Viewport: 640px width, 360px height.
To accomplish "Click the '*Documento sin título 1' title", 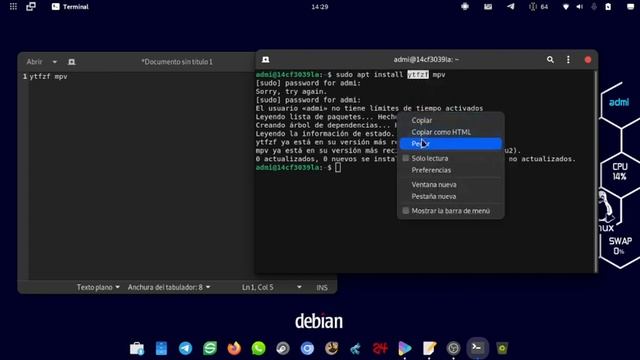I will [x=177, y=62].
